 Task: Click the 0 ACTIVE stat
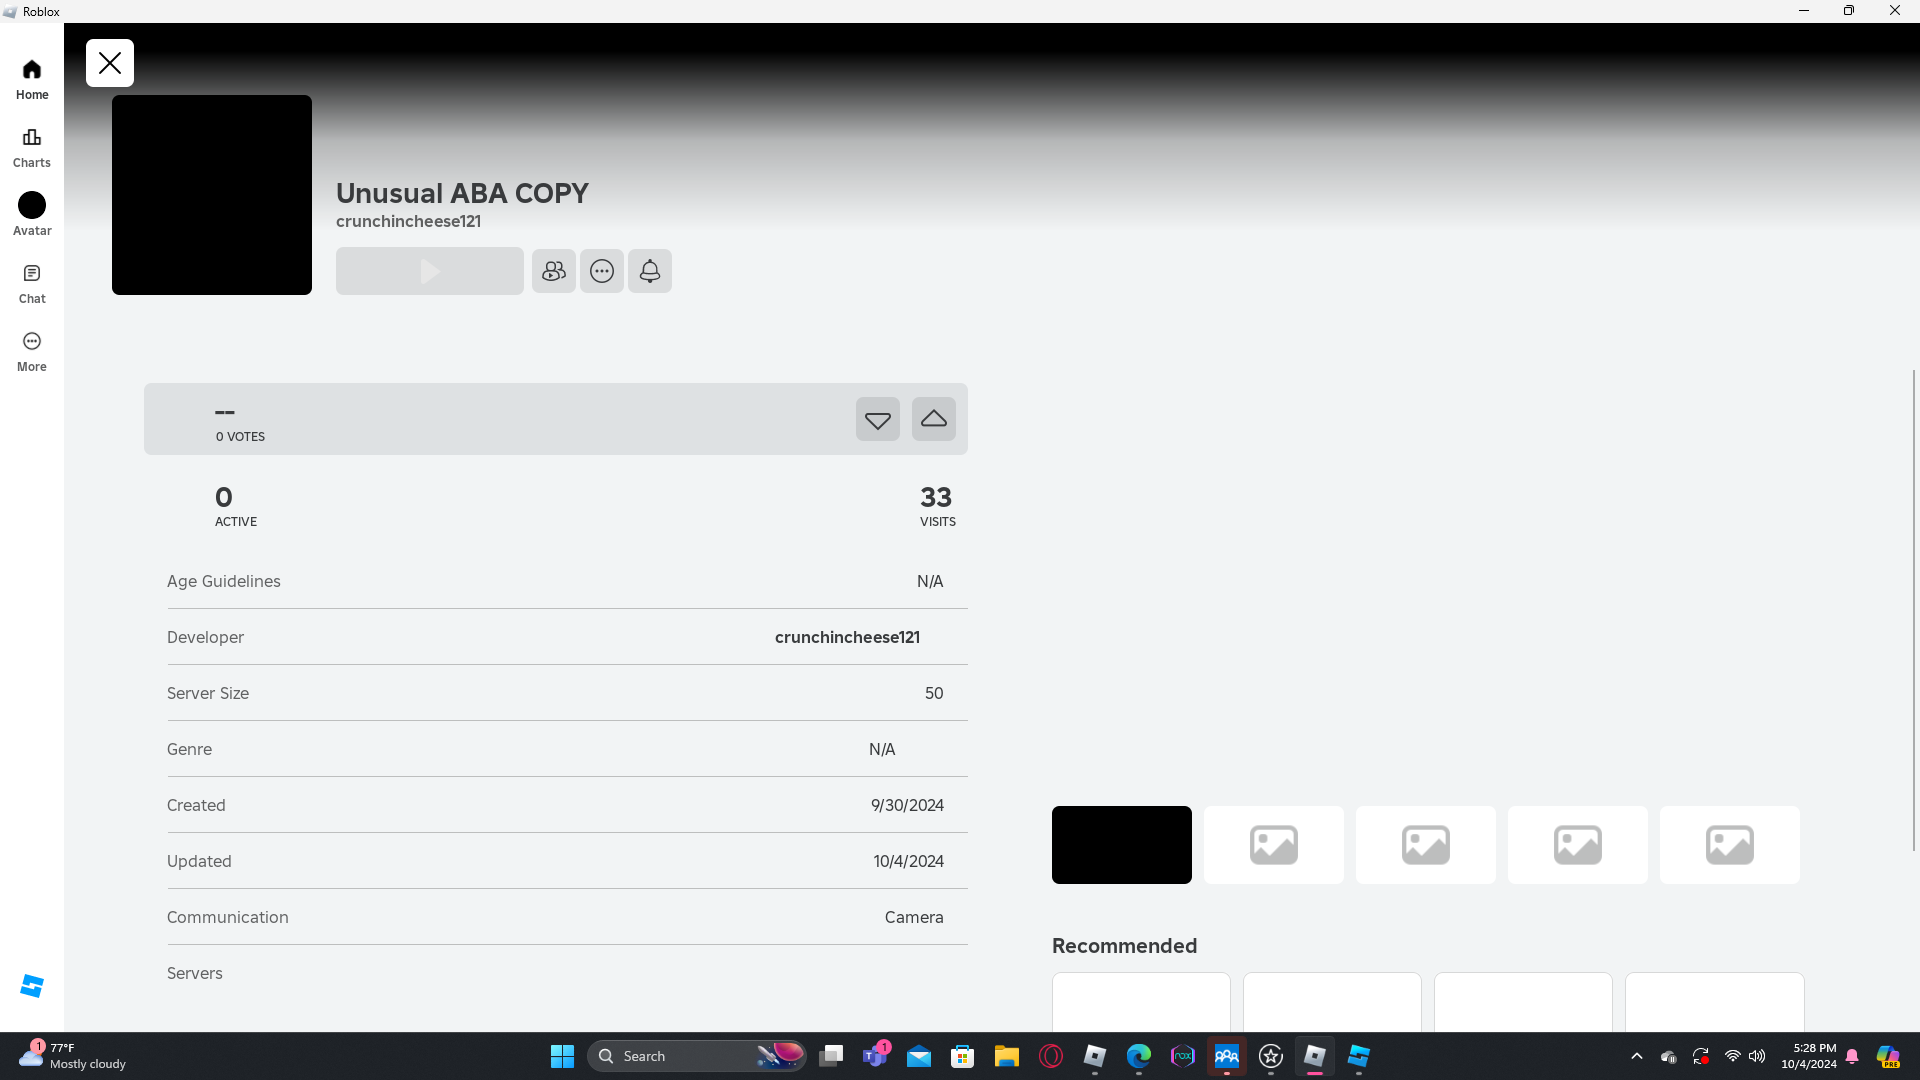(236, 506)
